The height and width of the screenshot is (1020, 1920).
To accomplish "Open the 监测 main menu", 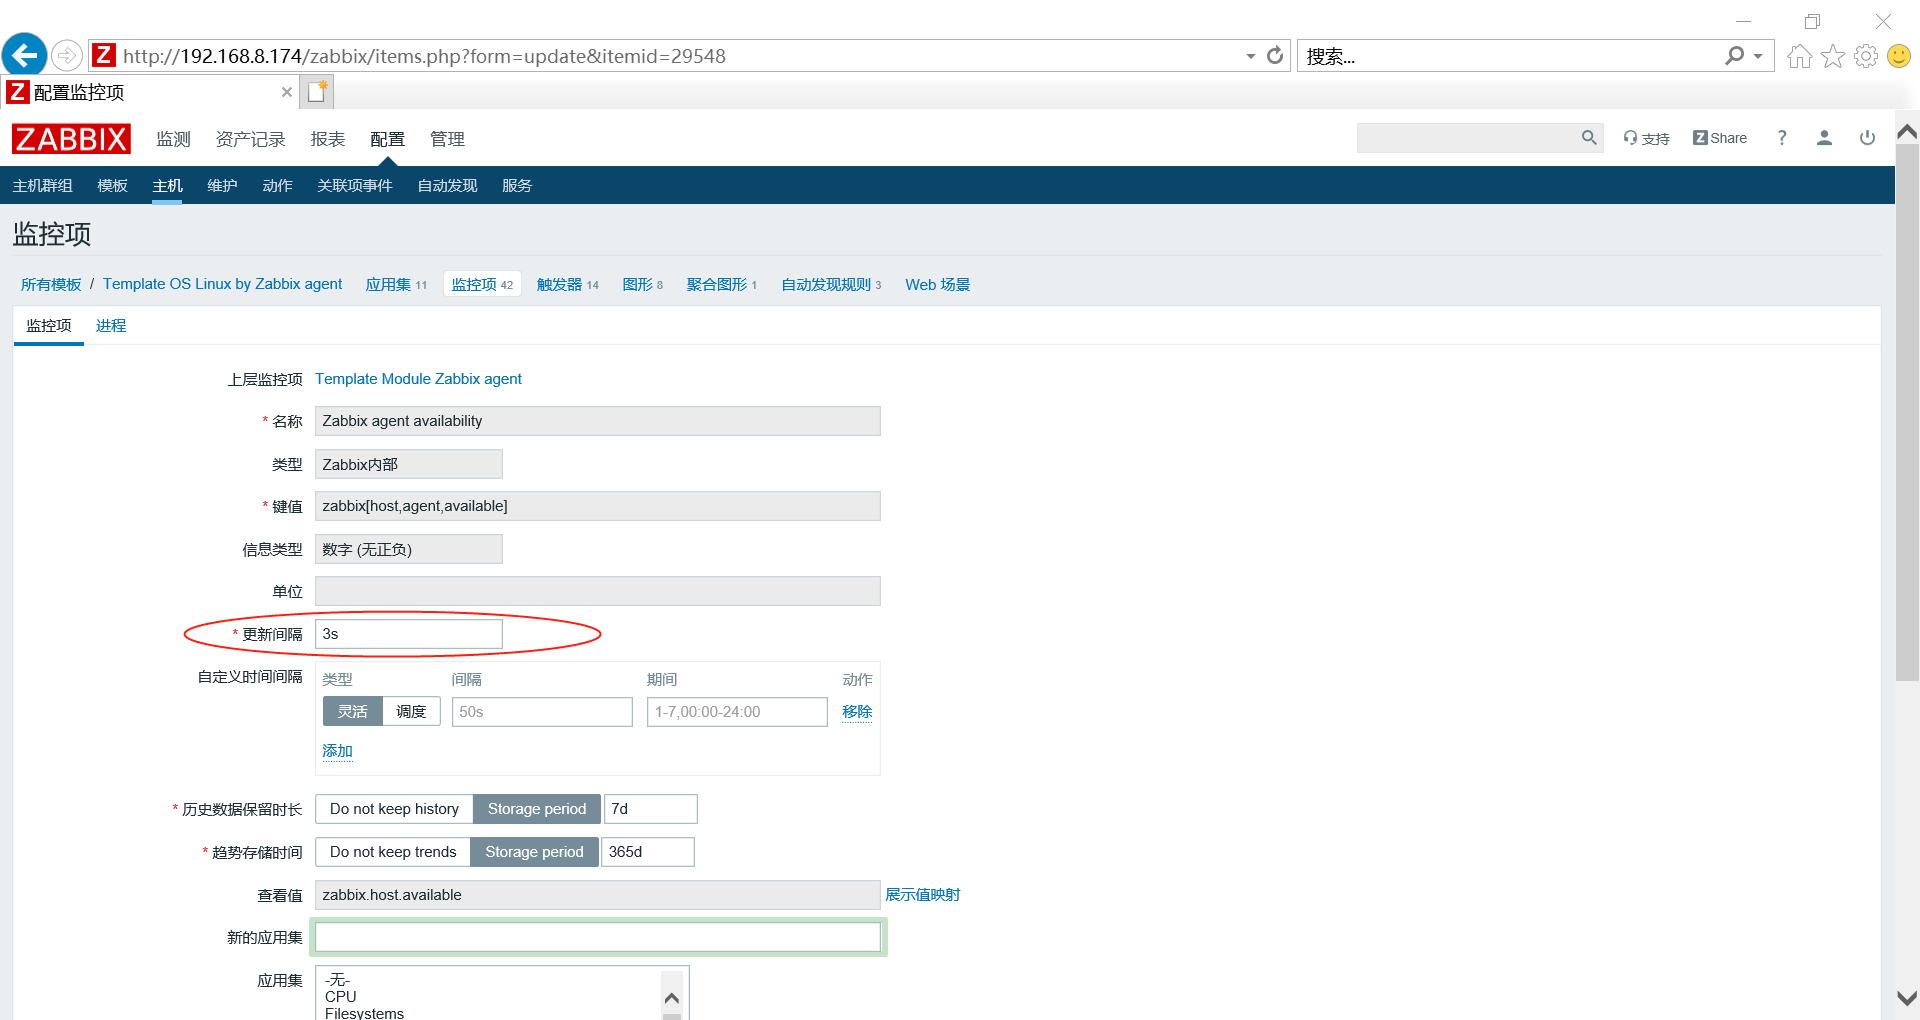I will tap(173, 139).
